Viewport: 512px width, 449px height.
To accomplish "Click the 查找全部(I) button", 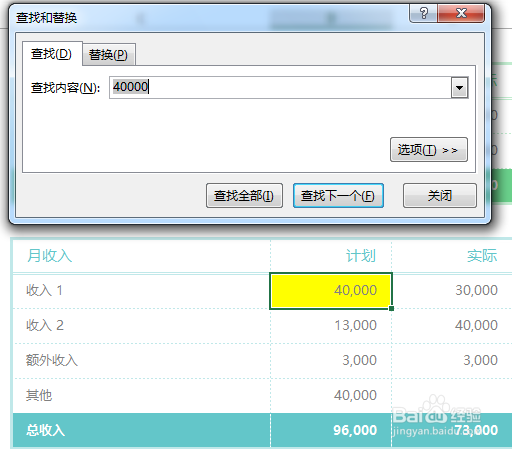I will tap(244, 196).
